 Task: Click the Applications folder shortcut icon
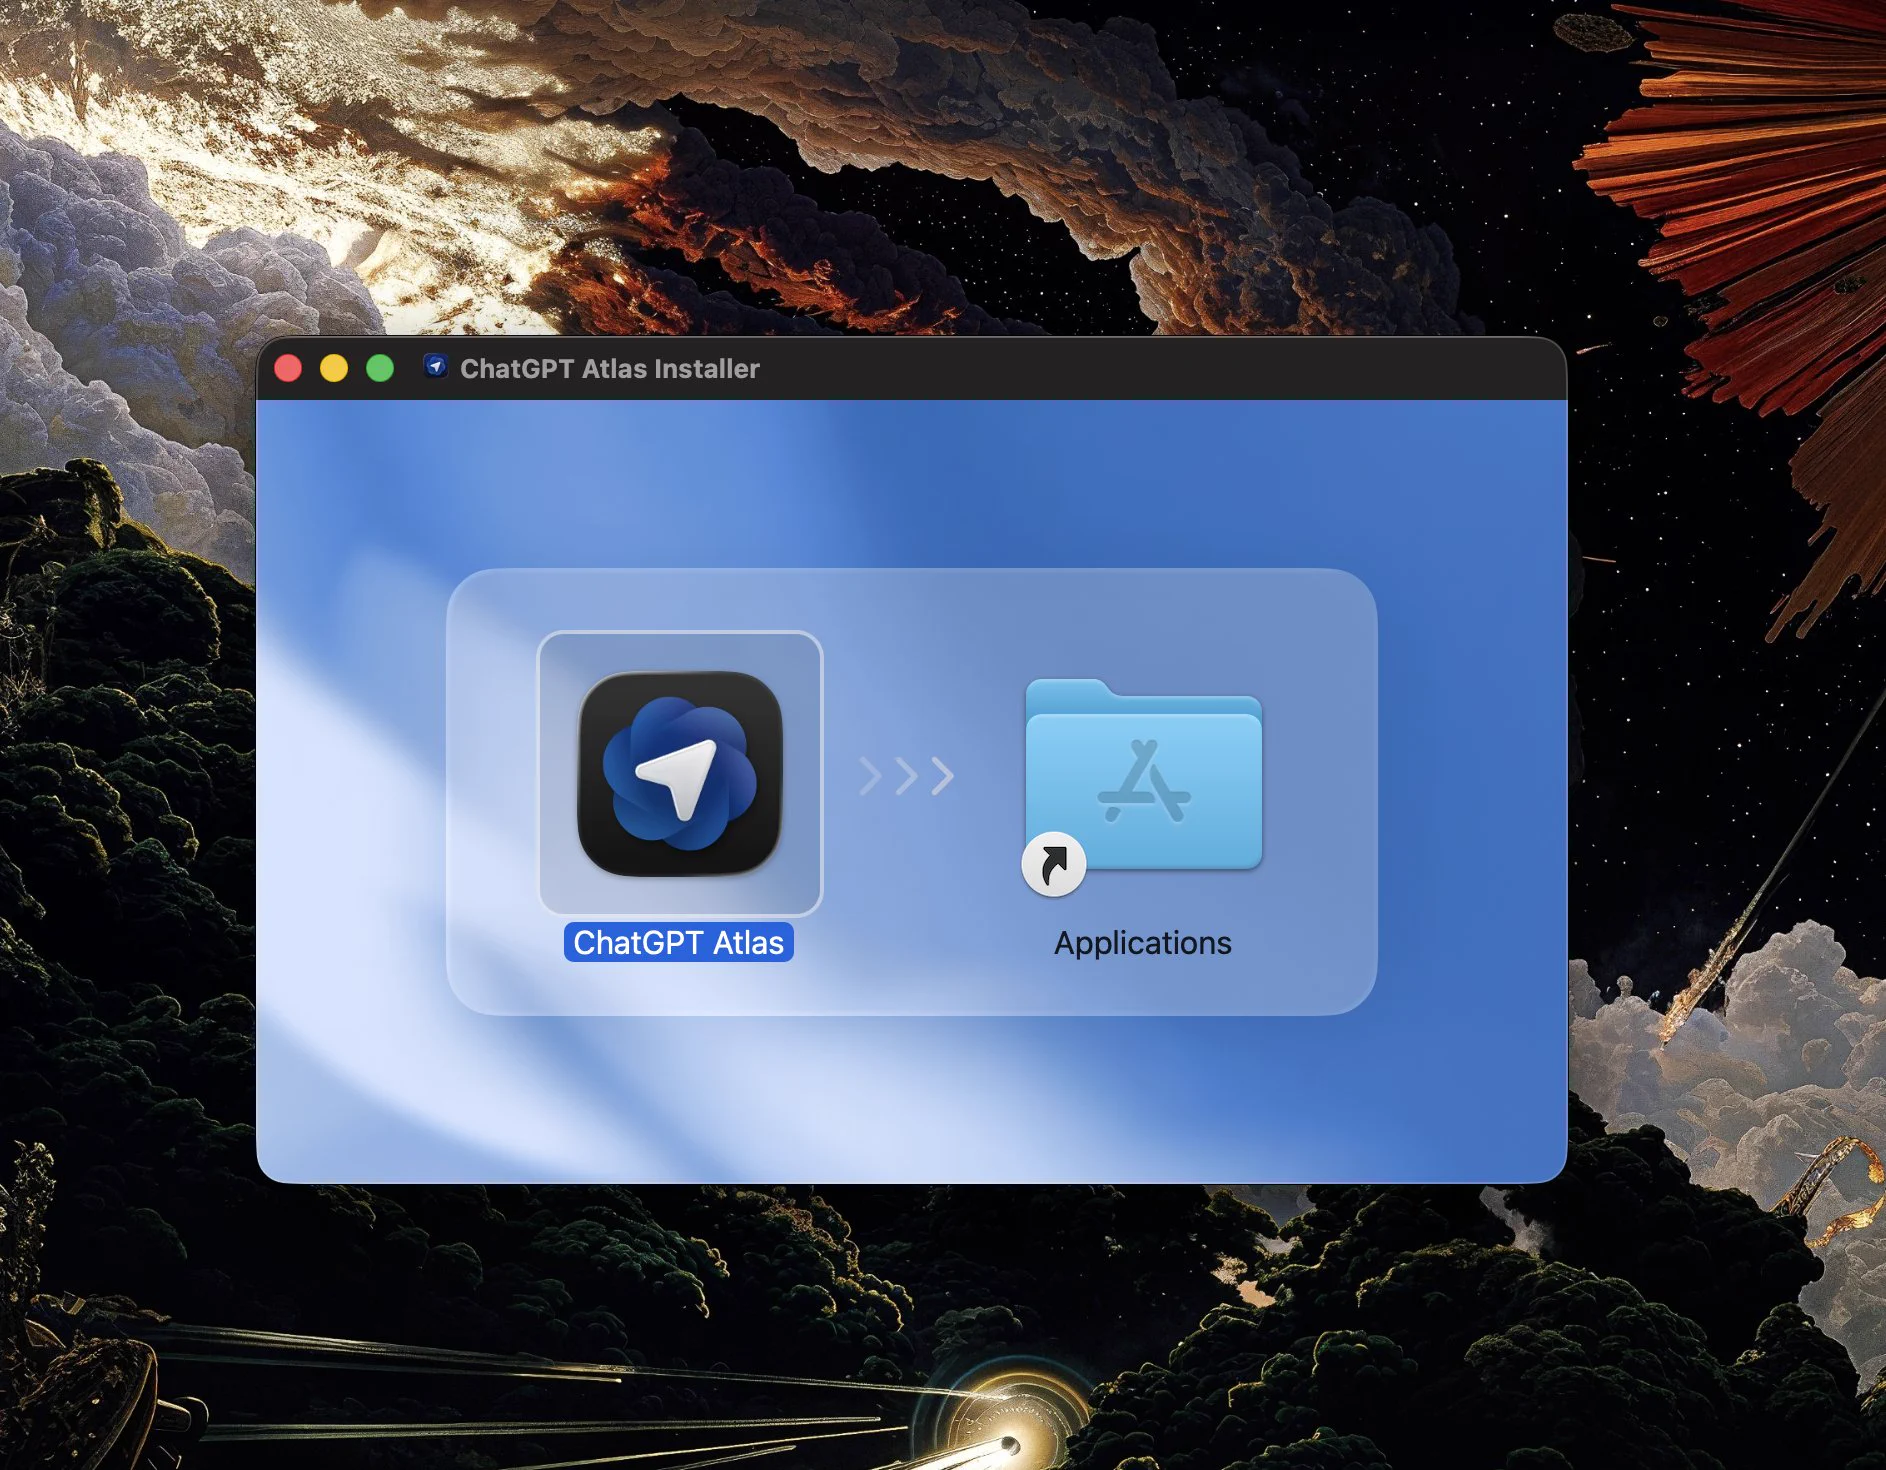point(1143,785)
